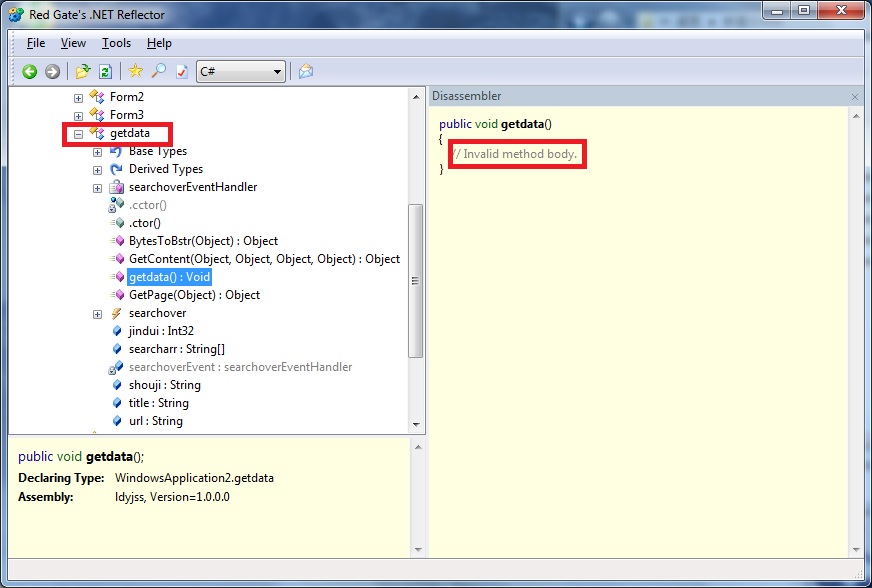Open an assembly with the folder icon
872x588 pixels.
click(83, 71)
